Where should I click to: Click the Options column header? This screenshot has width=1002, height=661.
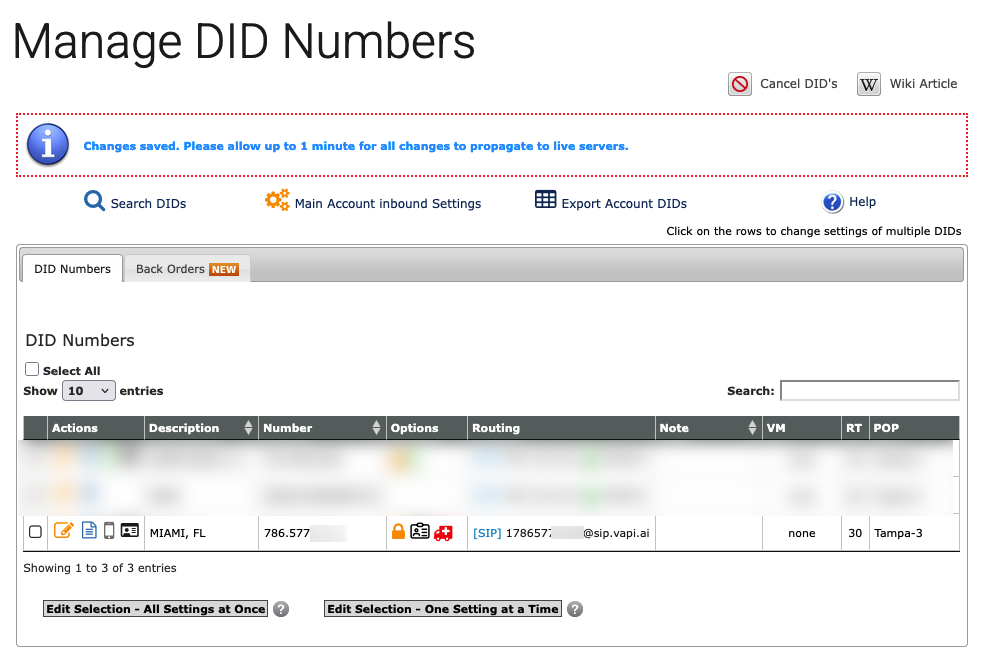click(x=426, y=428)
